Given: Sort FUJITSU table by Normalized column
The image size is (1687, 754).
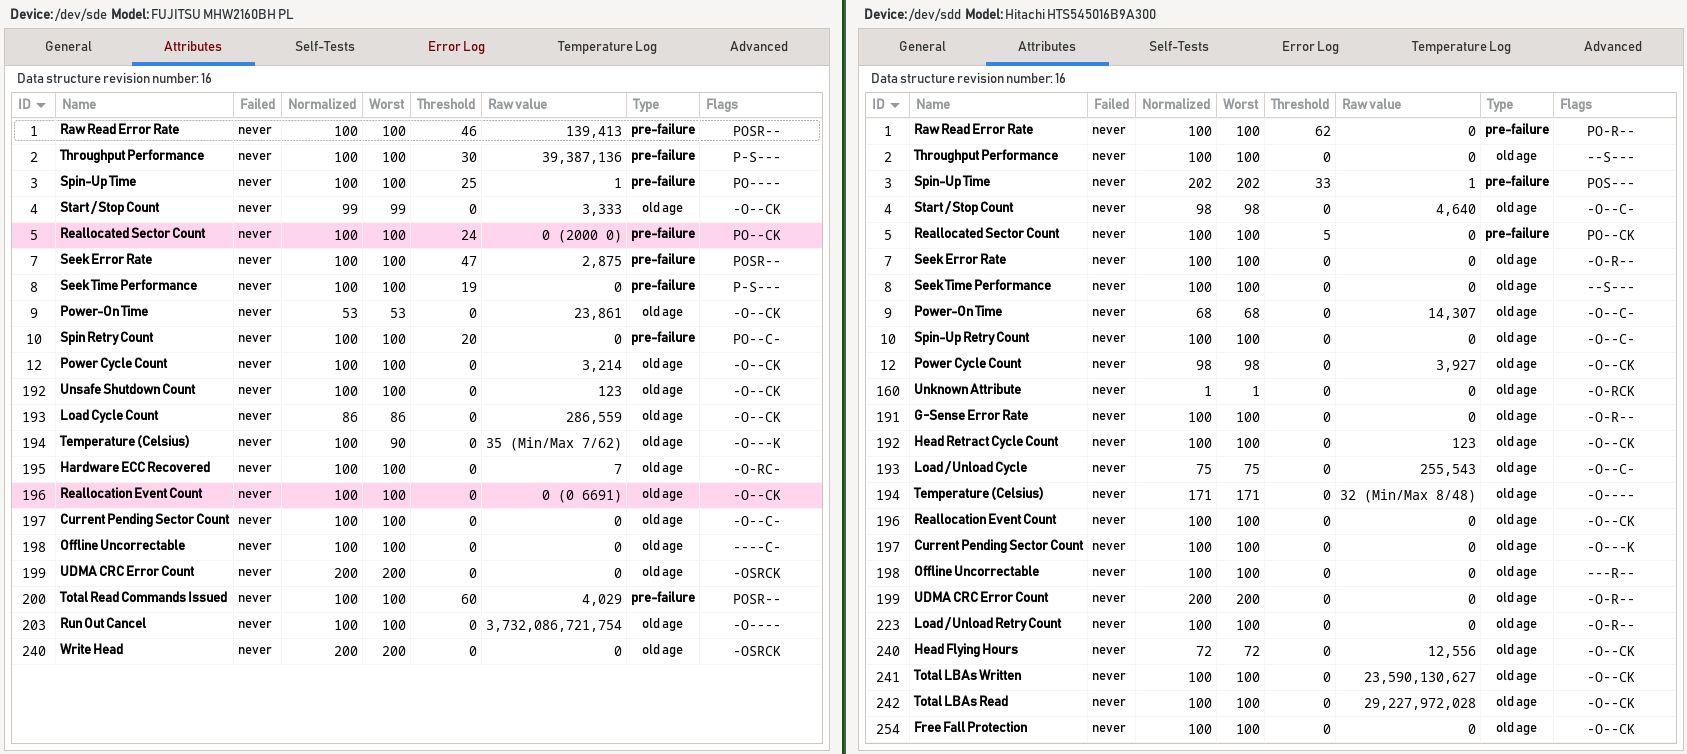Looking at the screenshot, I should coord(321,104).
